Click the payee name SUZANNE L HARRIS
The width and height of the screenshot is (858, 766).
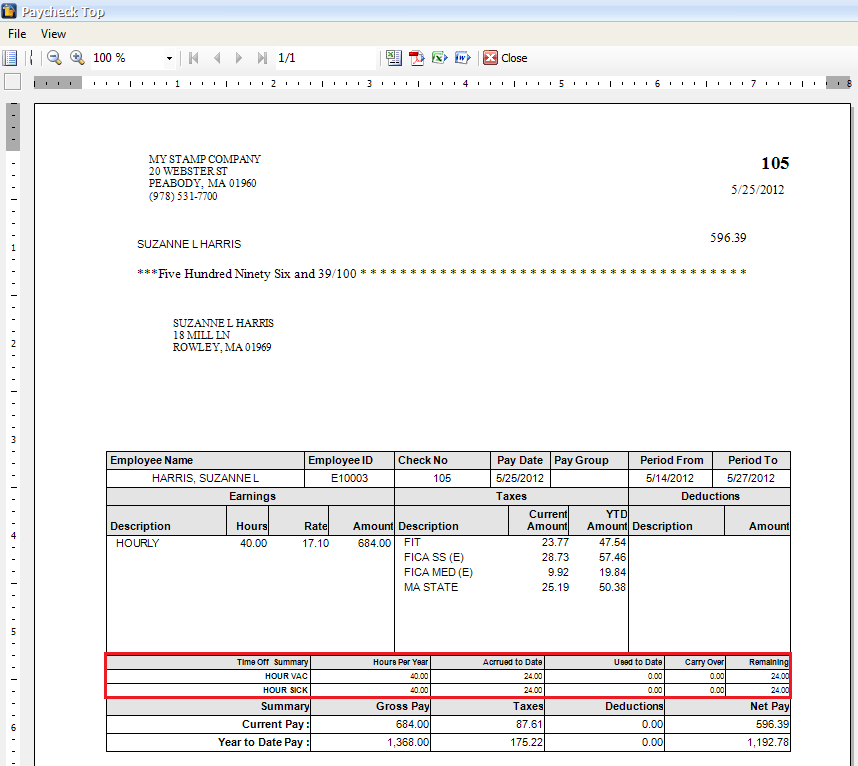[x=189, y=244]
